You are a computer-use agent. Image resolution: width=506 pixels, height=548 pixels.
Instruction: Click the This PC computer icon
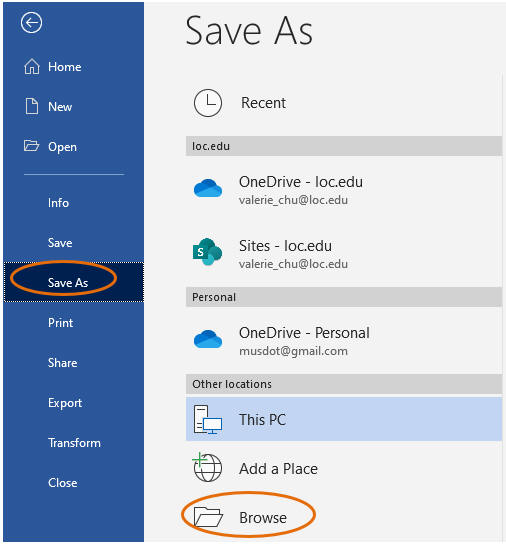click(x=208, y=420)
